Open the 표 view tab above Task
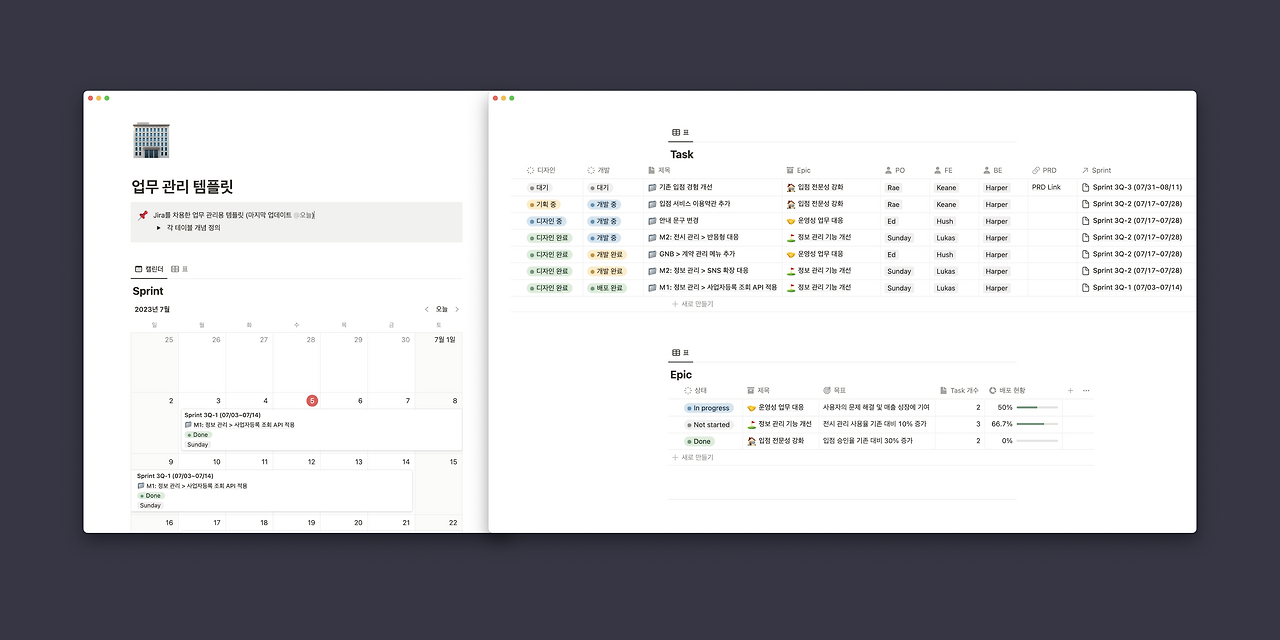This screenshot has width=1280, height=640. click(681, 132)
